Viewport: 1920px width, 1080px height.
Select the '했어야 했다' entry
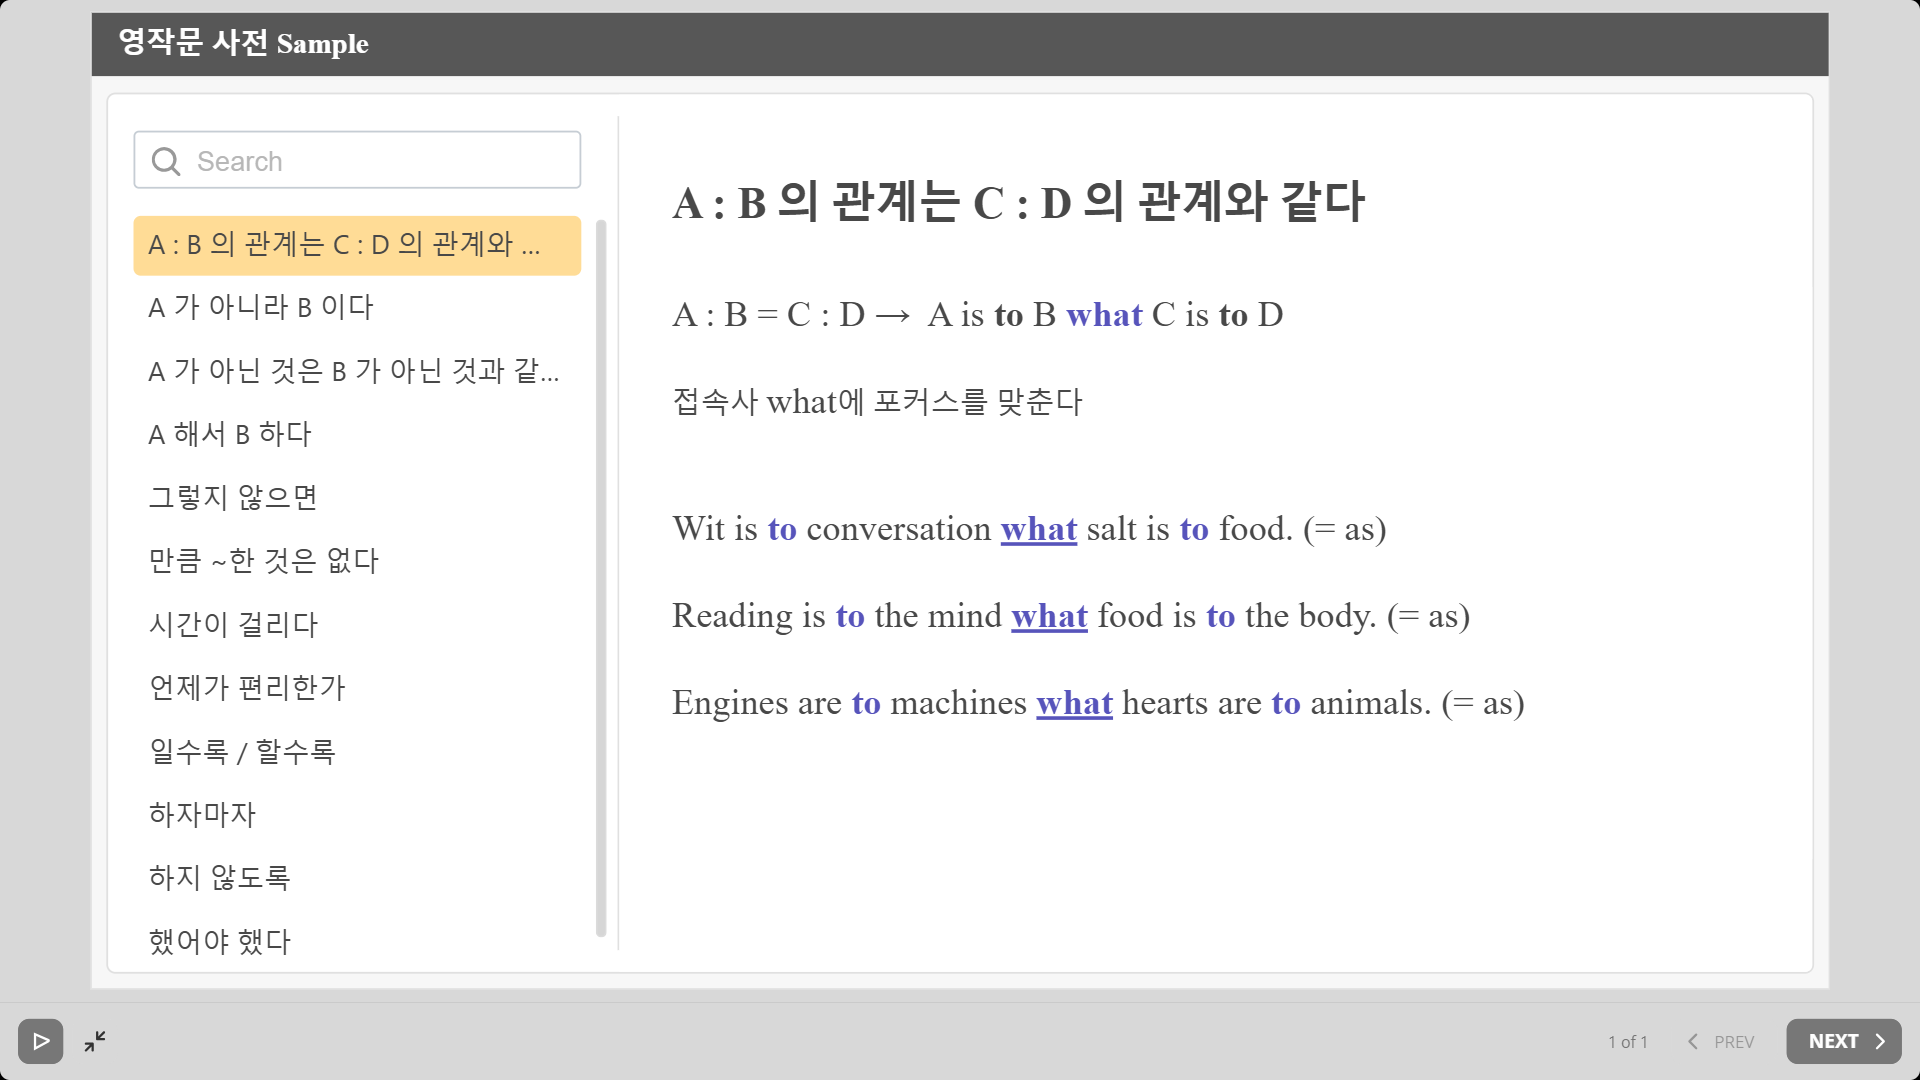point(357,940)
